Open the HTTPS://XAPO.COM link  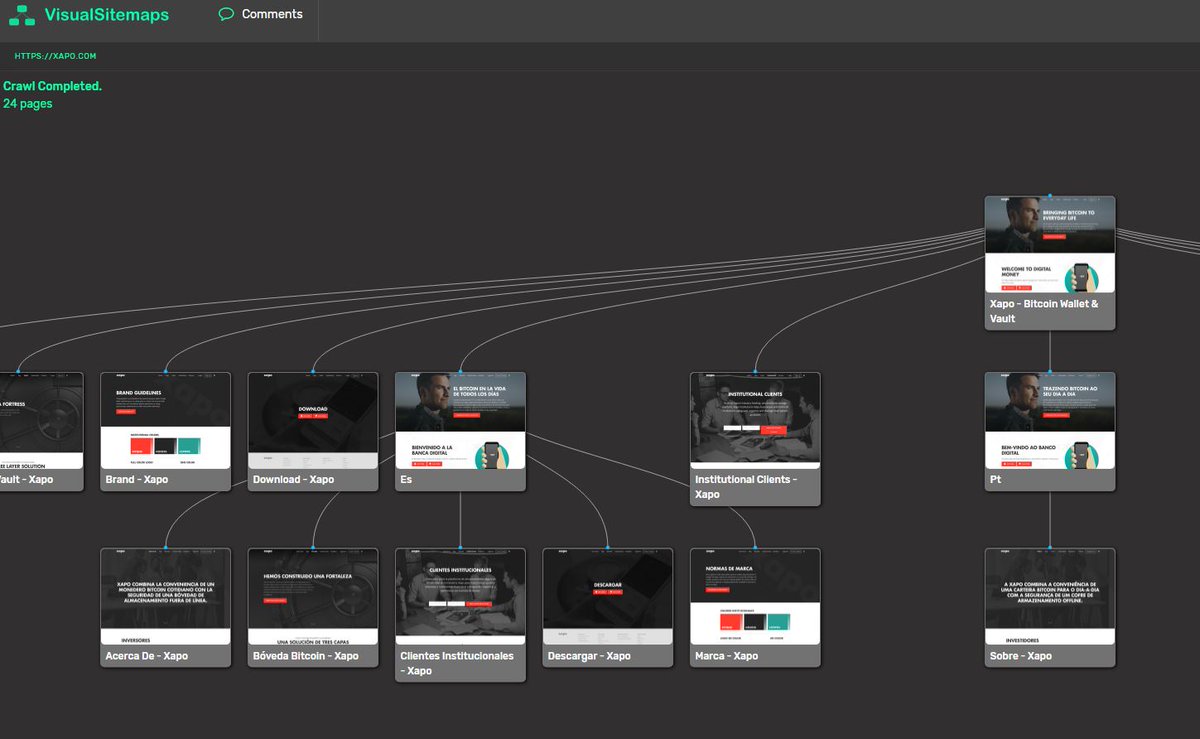click(52, 56)
